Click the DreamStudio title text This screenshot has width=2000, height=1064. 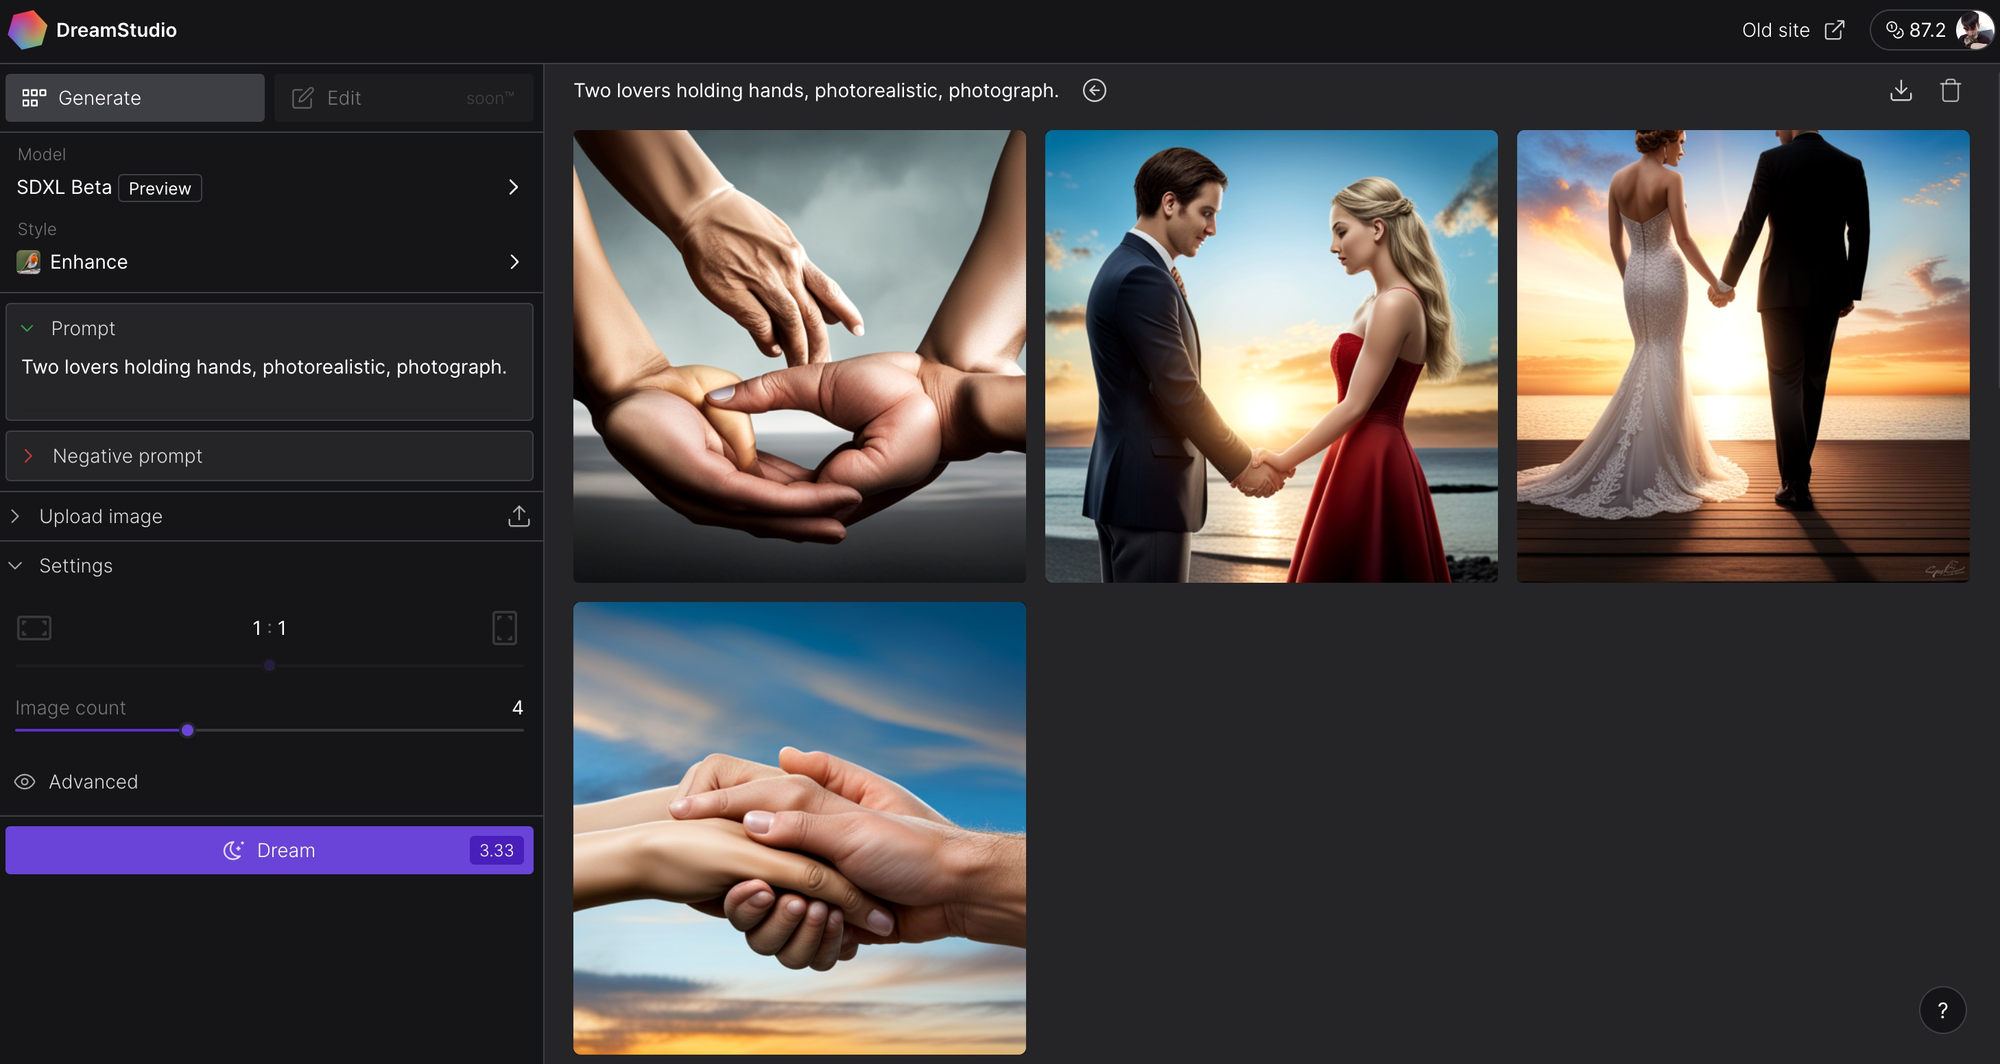click(x=116, y=30)
